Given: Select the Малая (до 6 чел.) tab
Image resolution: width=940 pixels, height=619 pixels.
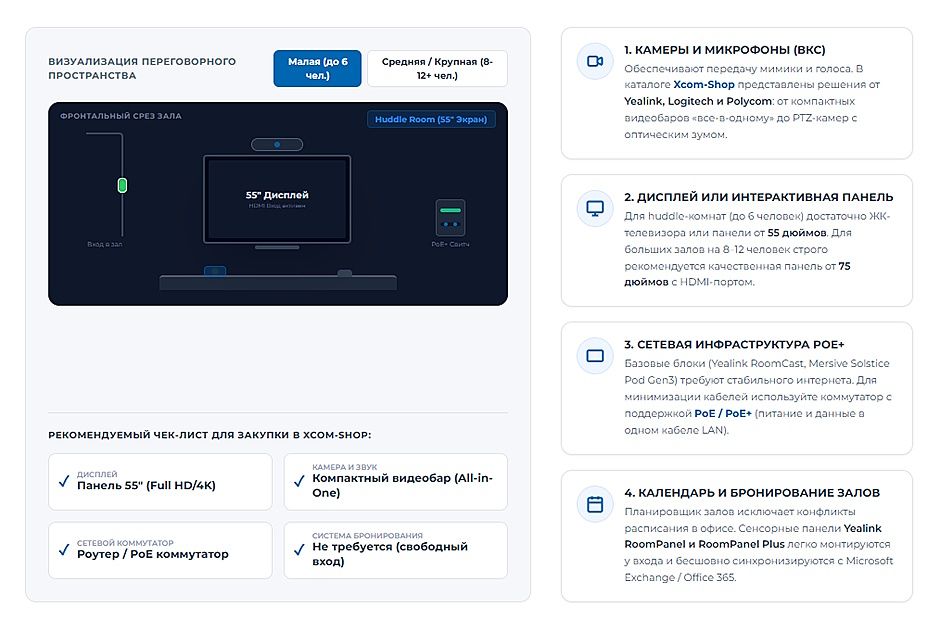Looking at the screenshot, I should coord(317,68).
